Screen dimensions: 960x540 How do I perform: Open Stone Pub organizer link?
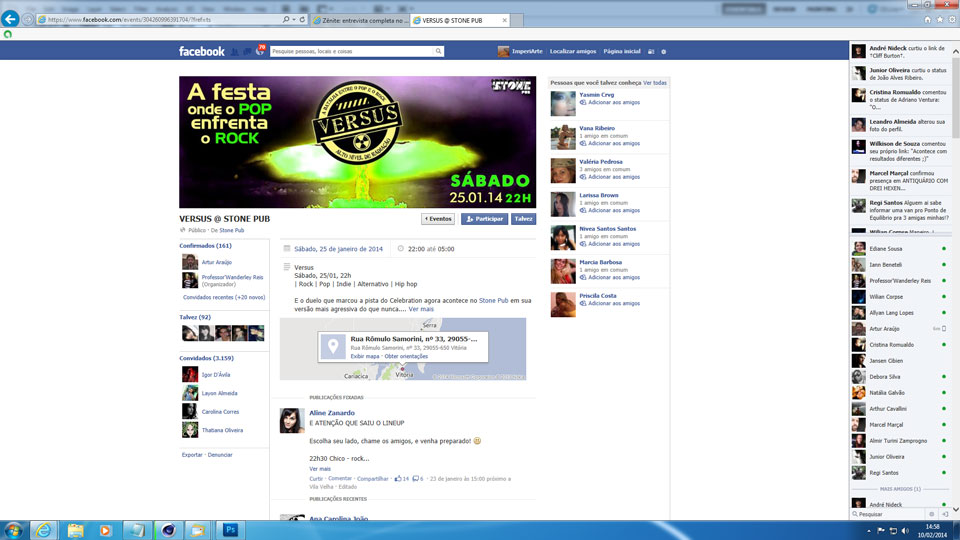point(231,230)
